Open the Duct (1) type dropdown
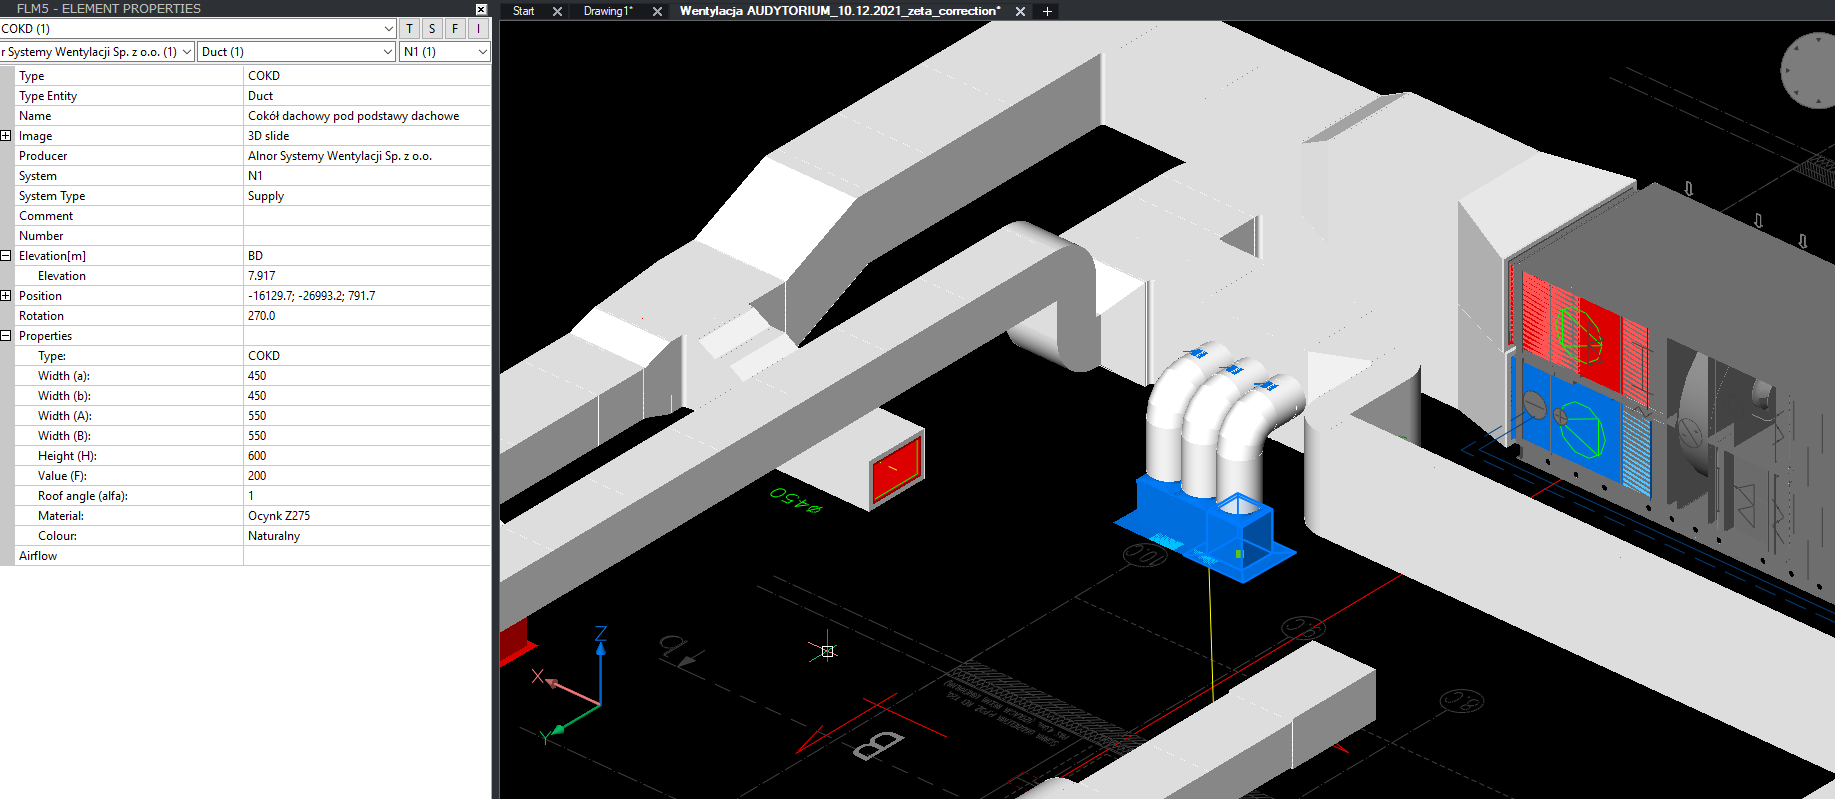This screenshot has width=1835, height=799. 388,52
